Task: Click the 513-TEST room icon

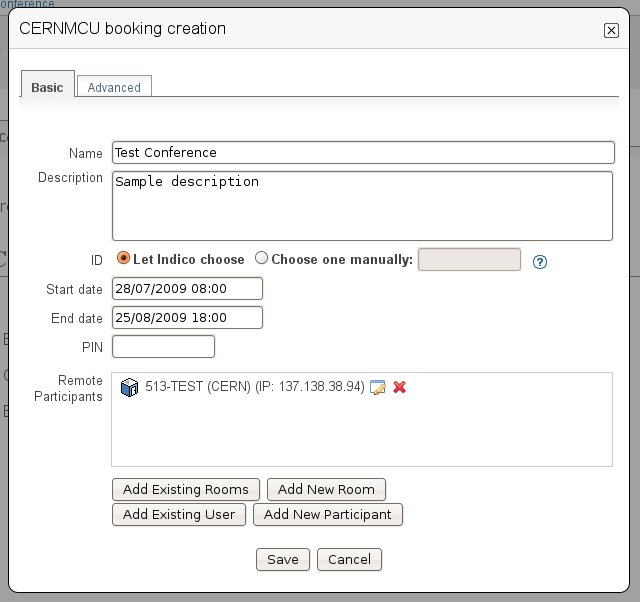Action: [x=129, y=387]
